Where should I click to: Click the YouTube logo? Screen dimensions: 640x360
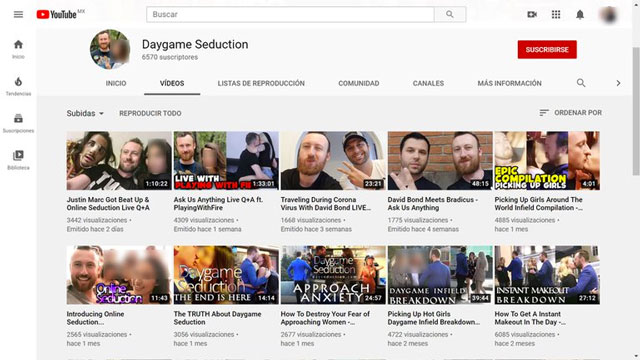(57, 14)
